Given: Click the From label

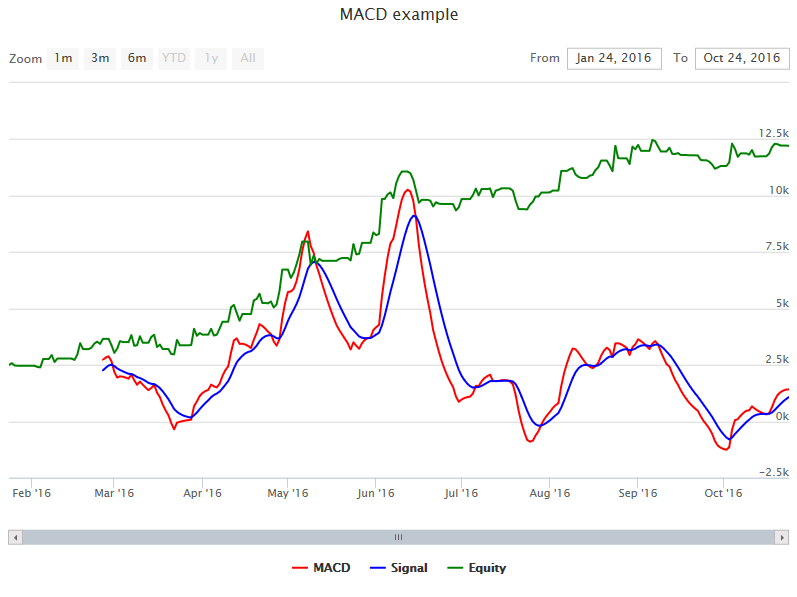Looking at the screenshot, I should point(544,58).
